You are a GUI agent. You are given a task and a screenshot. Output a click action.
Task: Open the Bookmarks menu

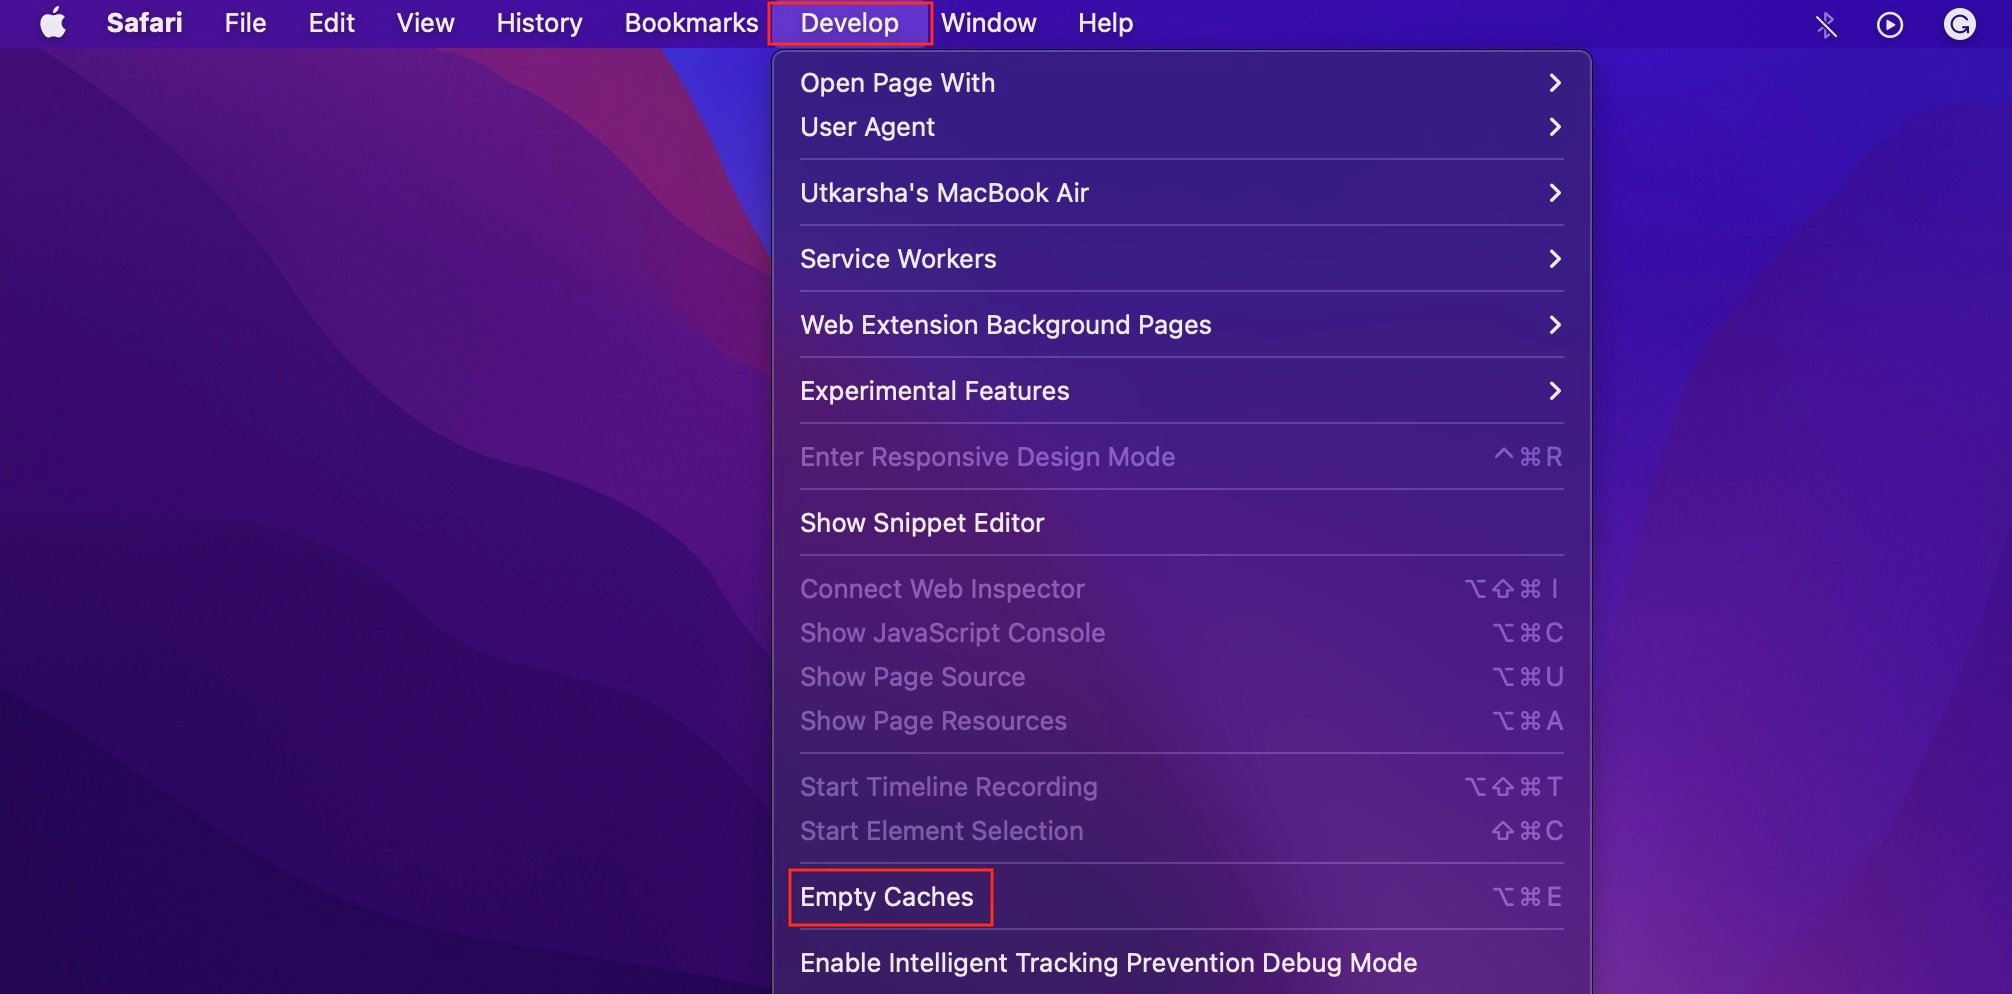tap(691, 23)
